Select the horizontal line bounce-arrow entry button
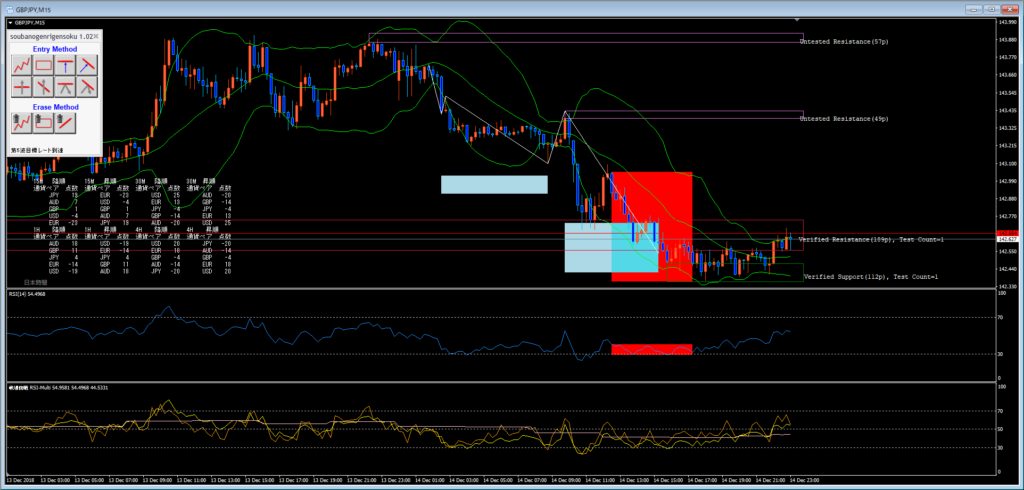1024x490 pixels. (x=65, y=86)
